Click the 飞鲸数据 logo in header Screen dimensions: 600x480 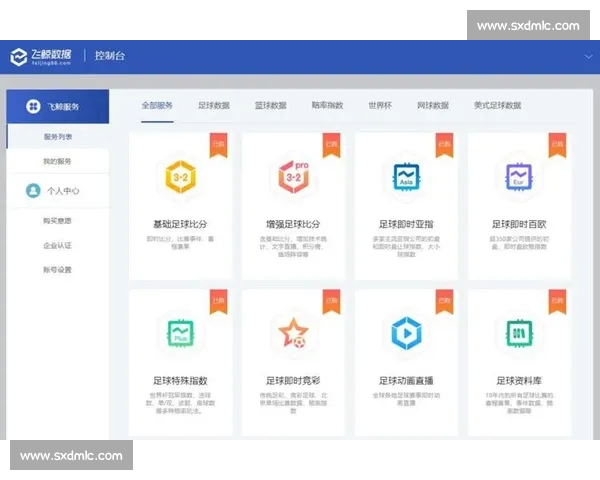point(41,57)
